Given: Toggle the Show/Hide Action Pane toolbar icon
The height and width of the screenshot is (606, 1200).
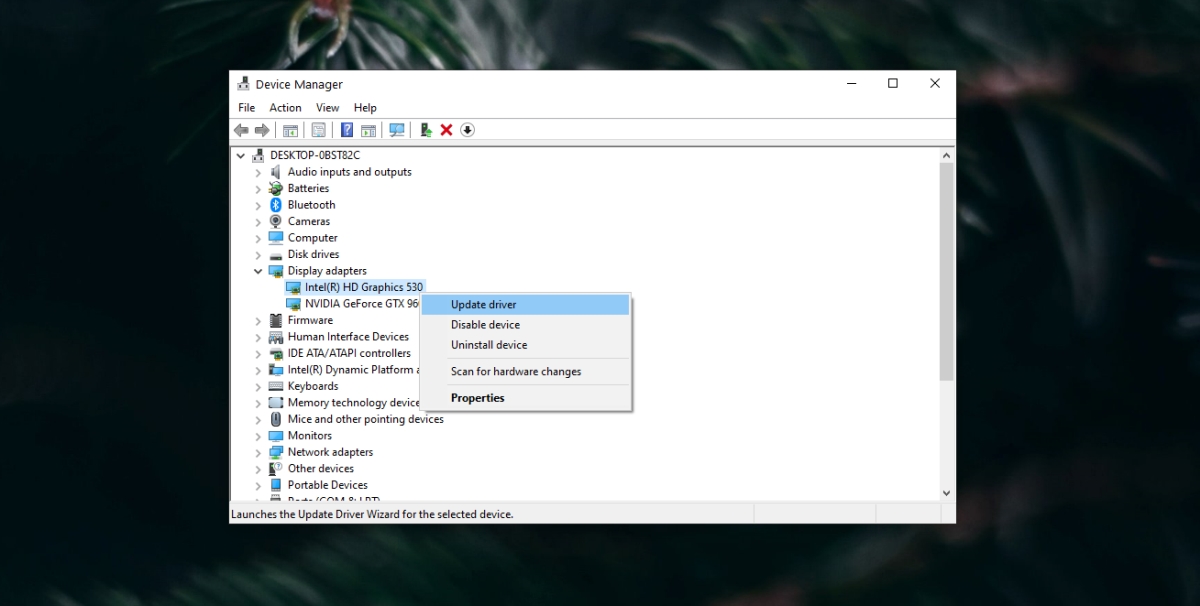Looking at the screenshot, I should [x=368, y=130].
